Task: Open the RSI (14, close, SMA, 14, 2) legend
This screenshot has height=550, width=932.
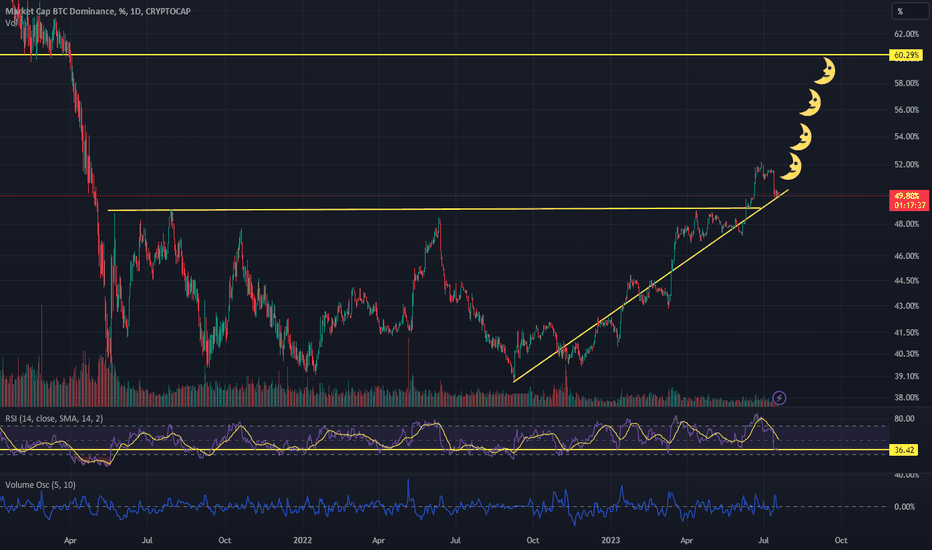Action: coord(54,419)
